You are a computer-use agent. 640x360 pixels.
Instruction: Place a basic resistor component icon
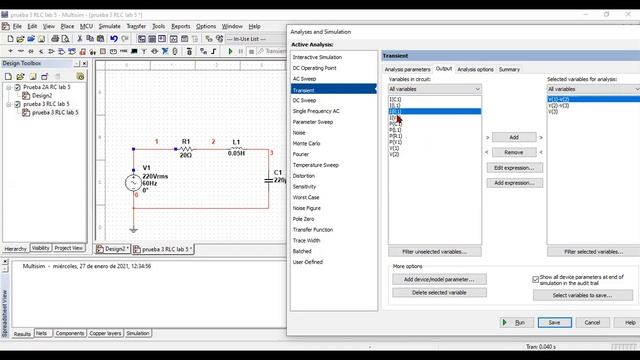(20, 51)
